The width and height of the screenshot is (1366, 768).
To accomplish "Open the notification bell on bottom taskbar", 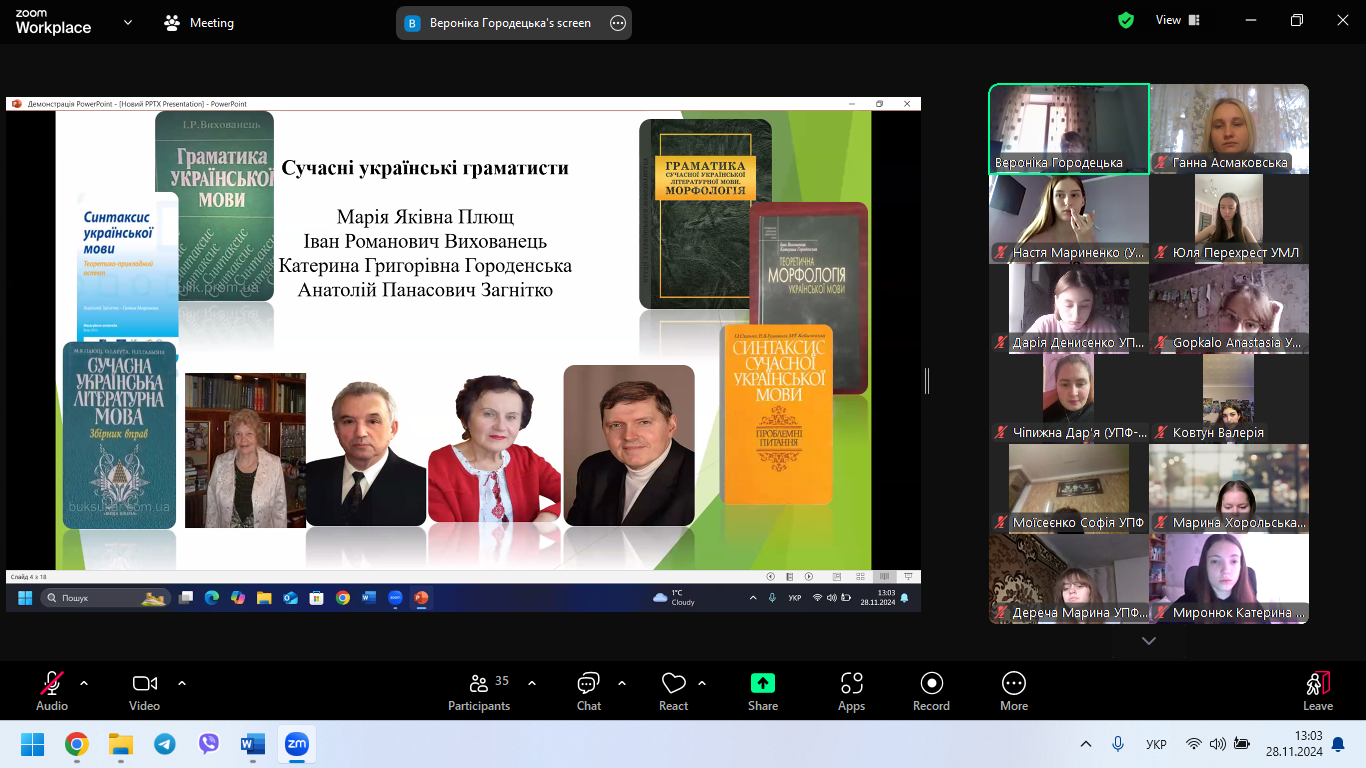I will click(x=1338, y=744).
